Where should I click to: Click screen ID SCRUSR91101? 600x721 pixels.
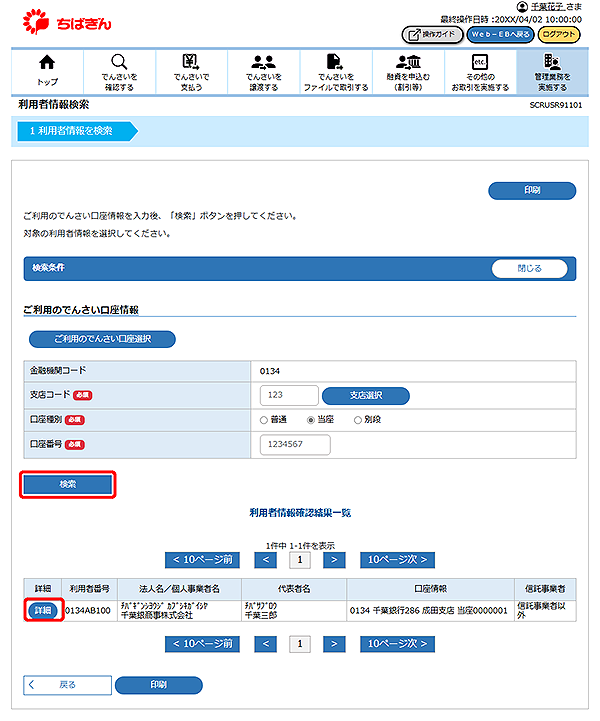(x=555, y=105)
